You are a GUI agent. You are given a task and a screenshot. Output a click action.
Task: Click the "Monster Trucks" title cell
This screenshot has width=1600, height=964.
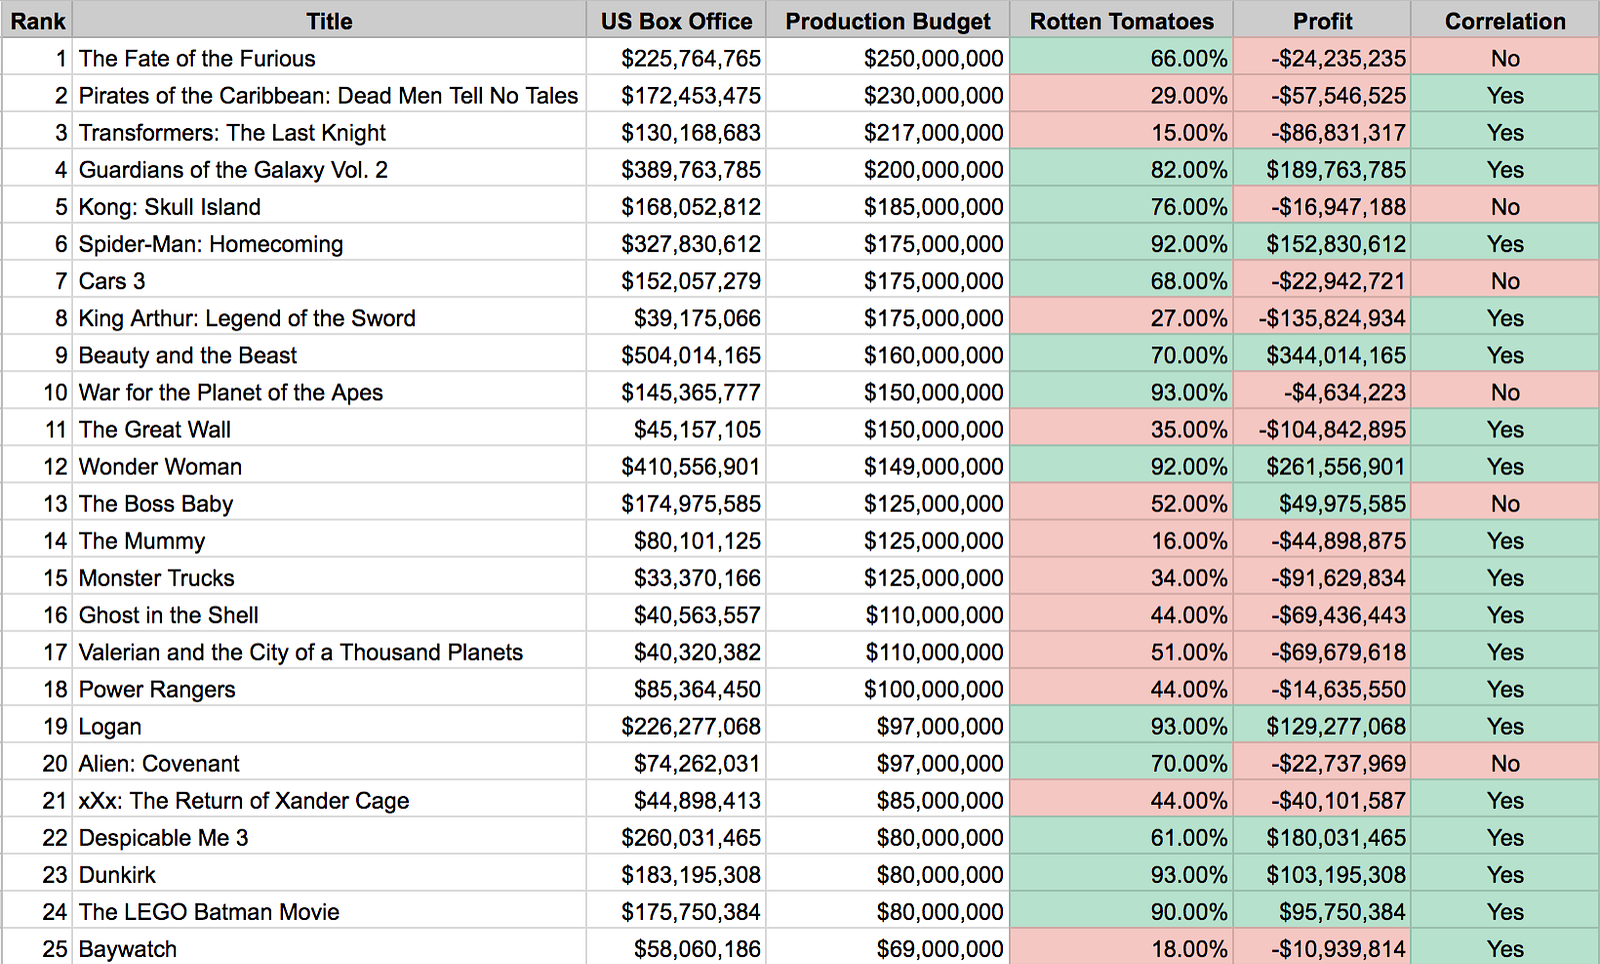pos(329,577)
